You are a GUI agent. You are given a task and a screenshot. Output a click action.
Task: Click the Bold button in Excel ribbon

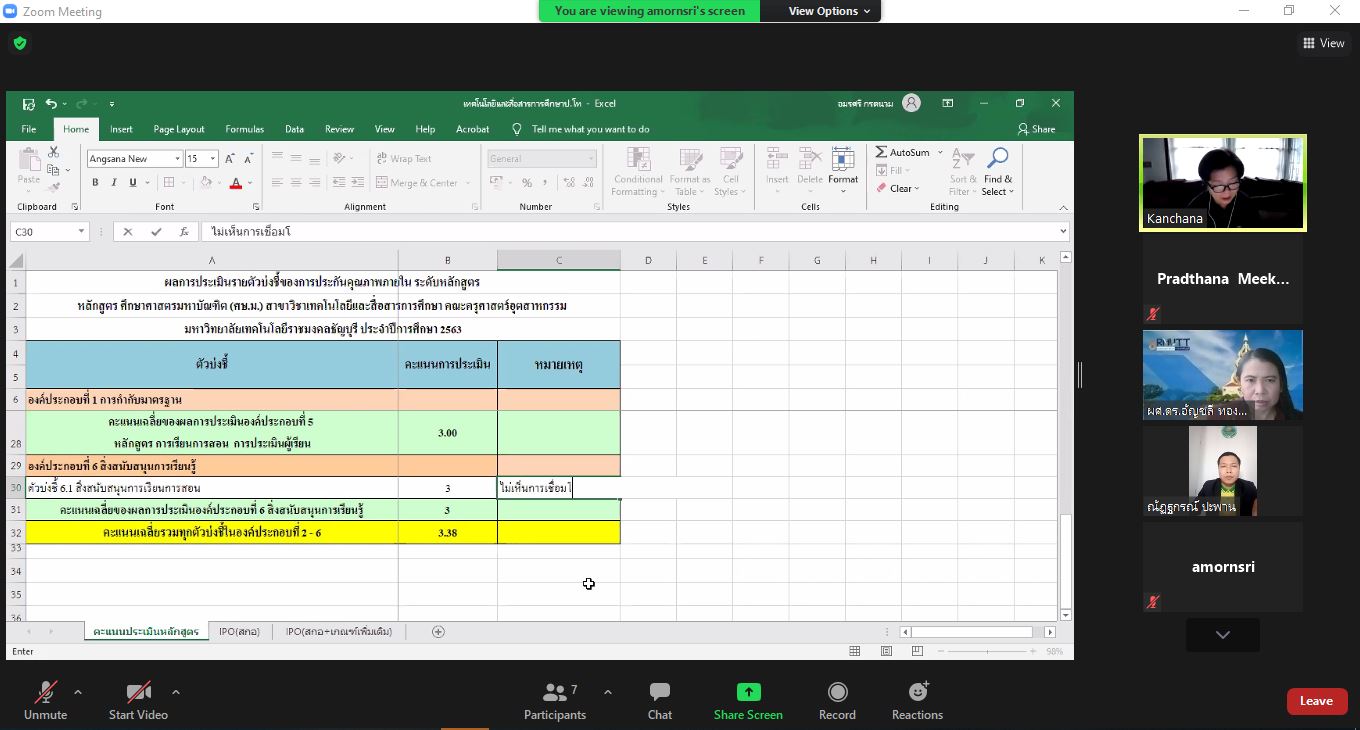[95, 183]
